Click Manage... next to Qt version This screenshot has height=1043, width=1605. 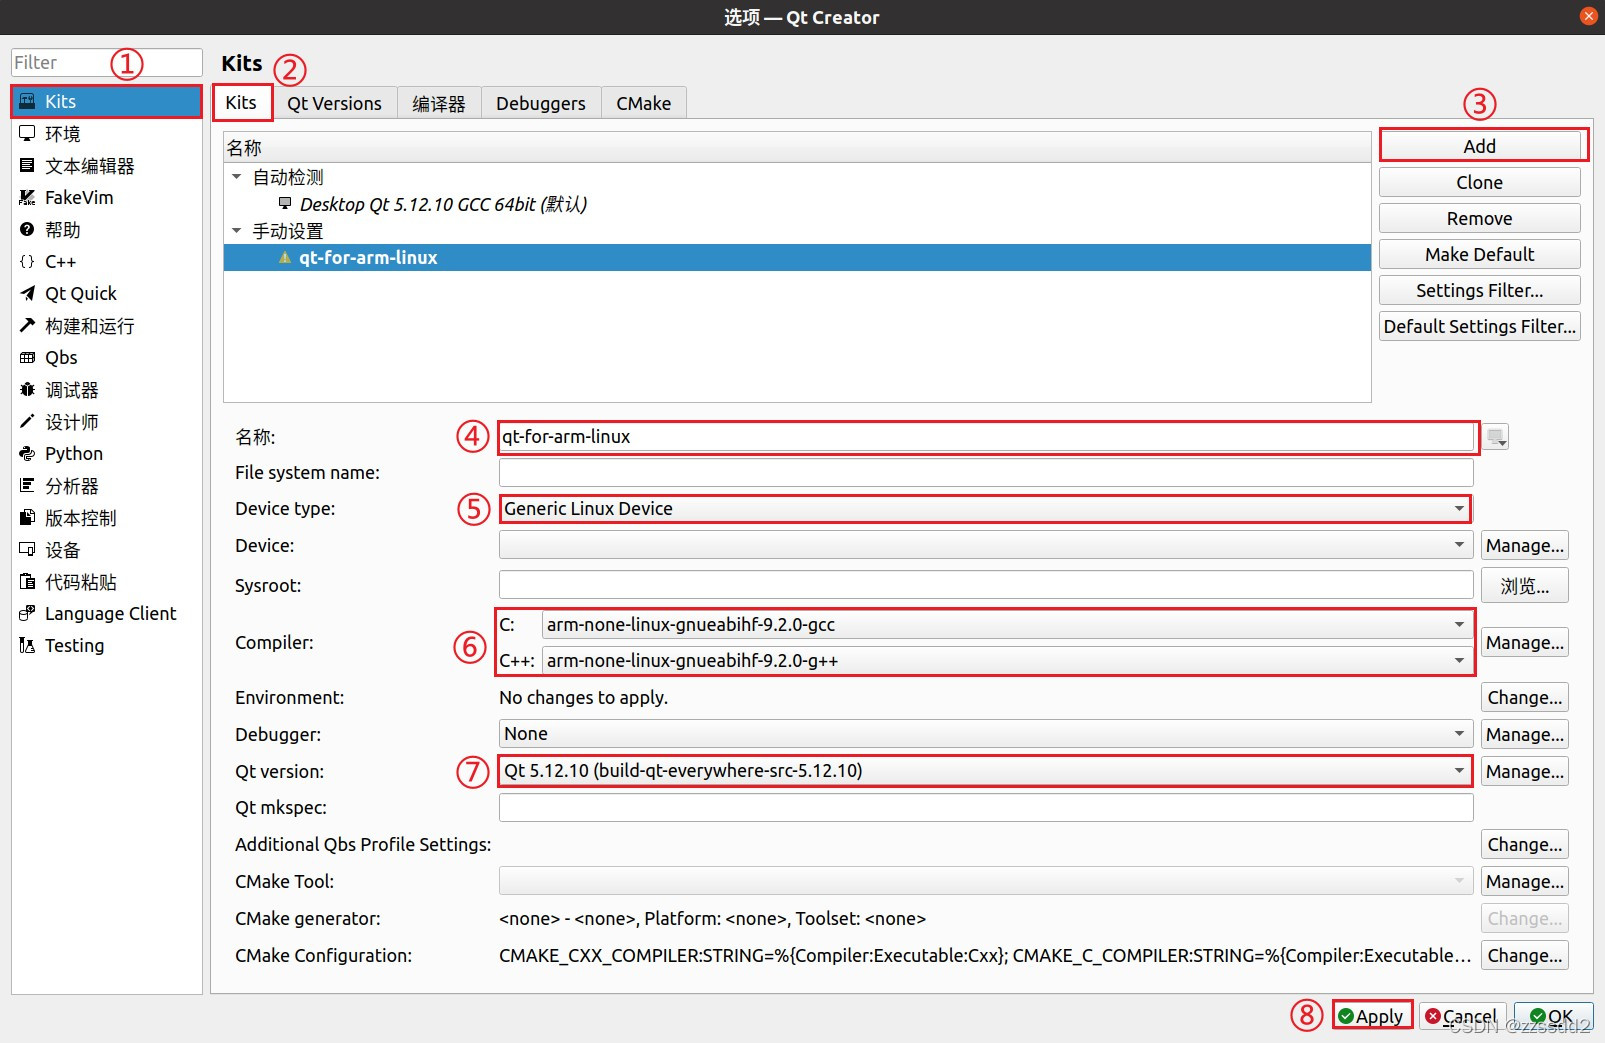(1525, 771)
